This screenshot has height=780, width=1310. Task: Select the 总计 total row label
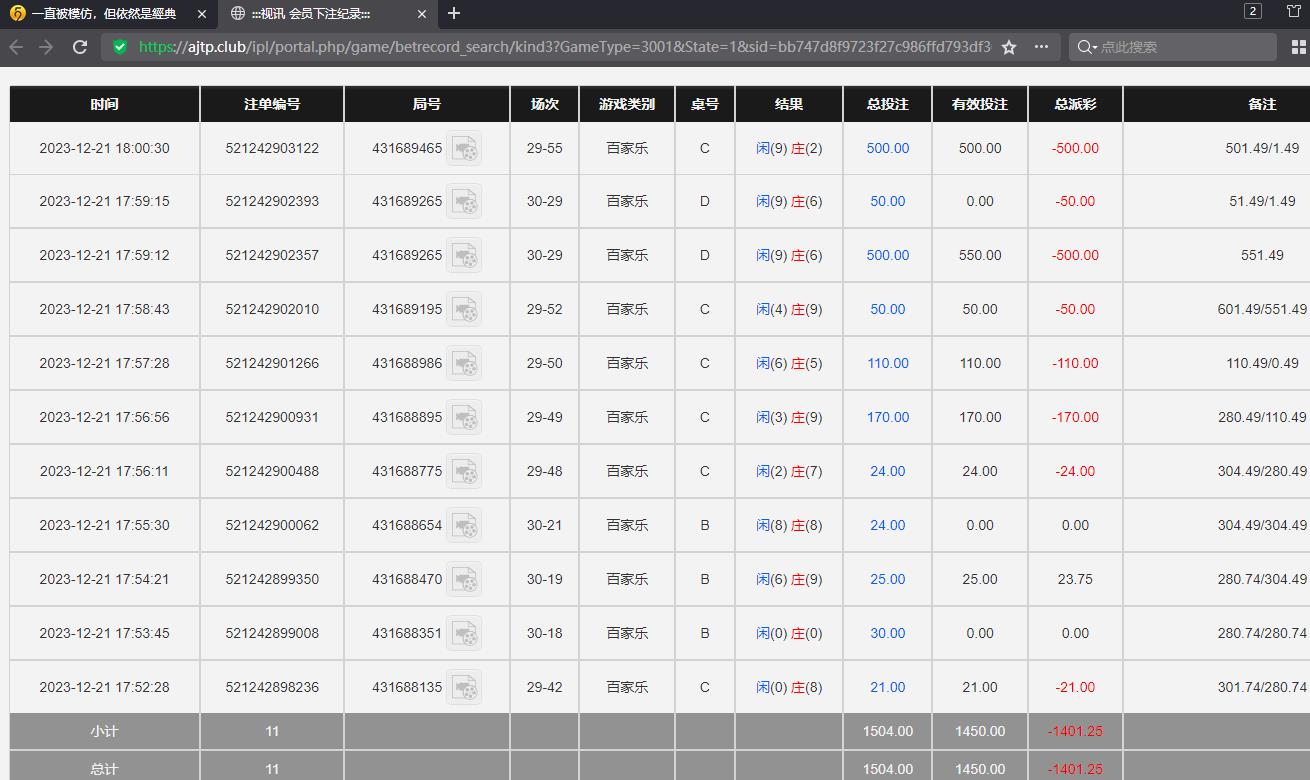coord(104,769)
